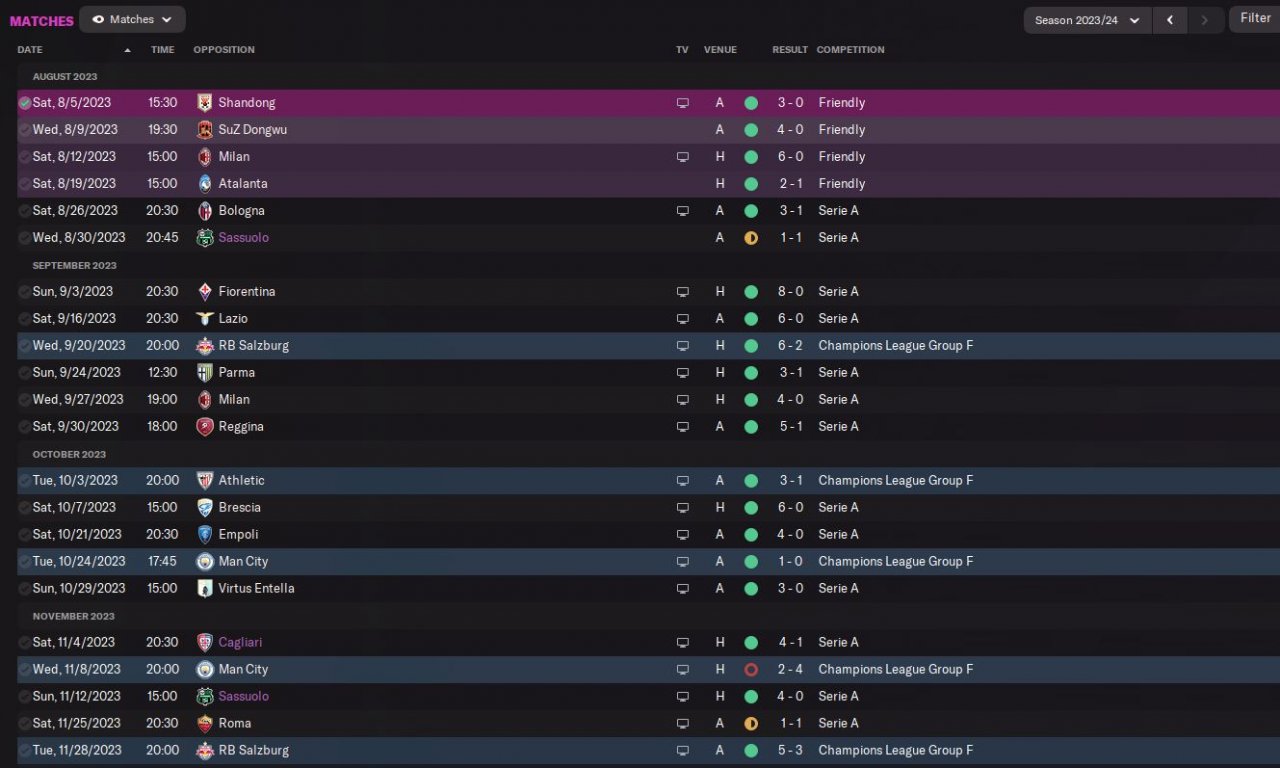Click the TV broadcast icon for Lazio match
The image size is (1280, 768).
point(683,319)
